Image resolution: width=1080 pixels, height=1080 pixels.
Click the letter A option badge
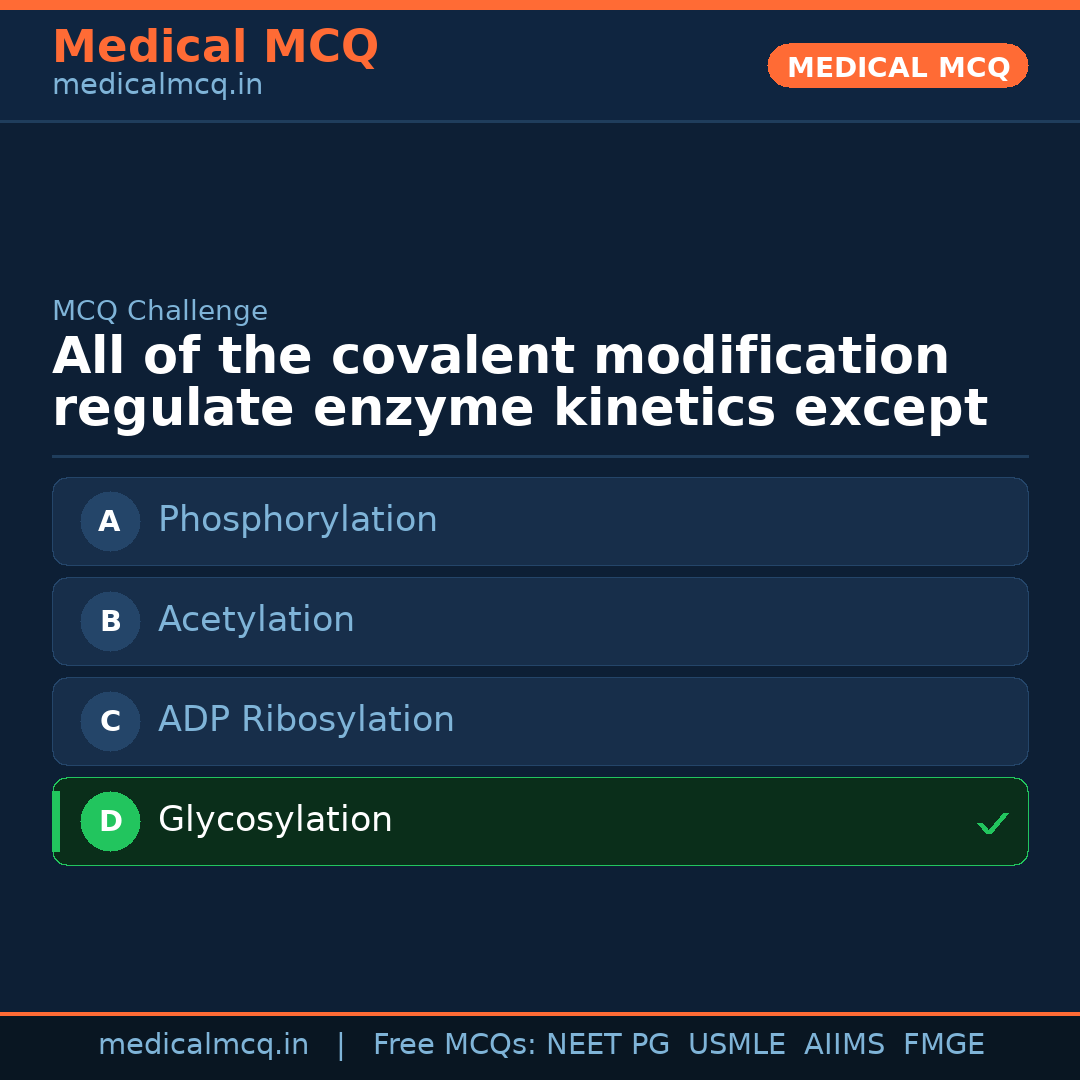(x=110, y=521)
